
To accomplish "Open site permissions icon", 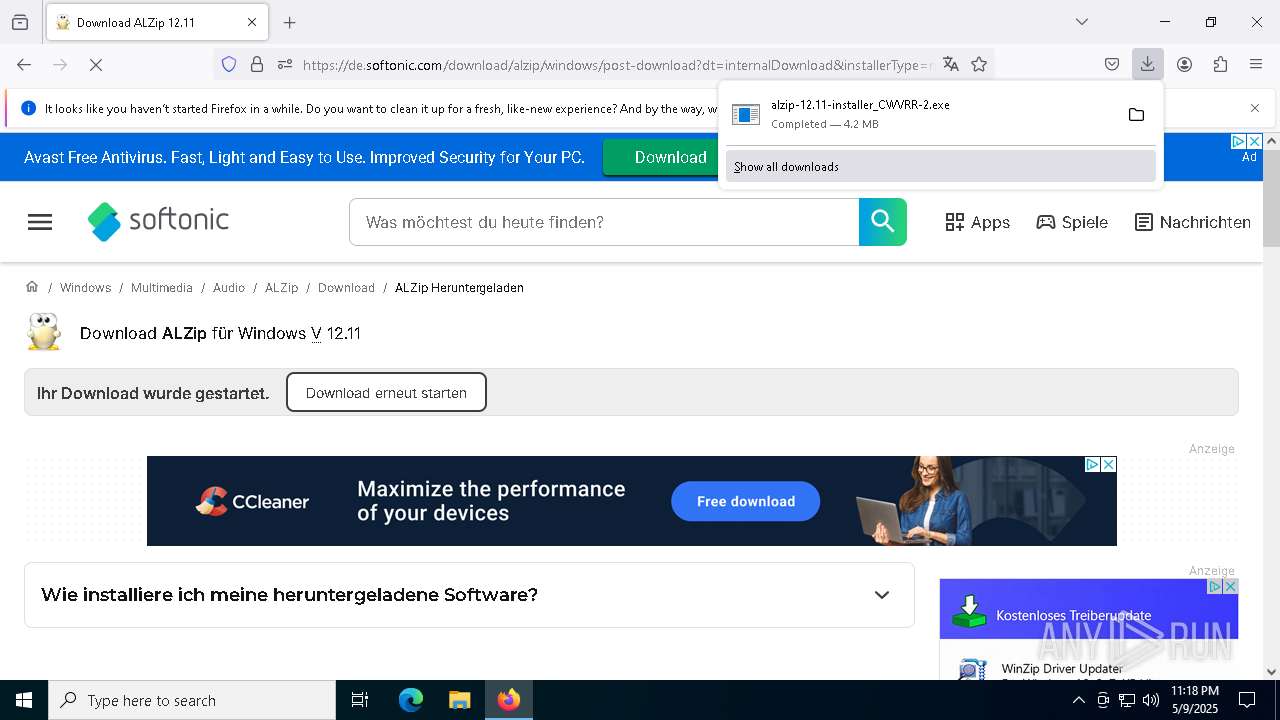I will (284, 65).
